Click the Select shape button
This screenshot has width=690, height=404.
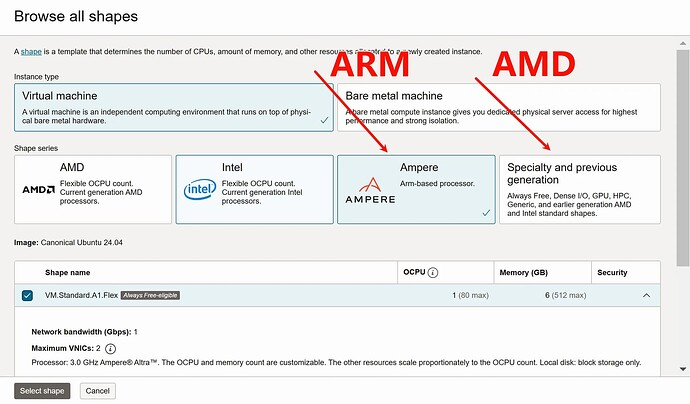42,391
